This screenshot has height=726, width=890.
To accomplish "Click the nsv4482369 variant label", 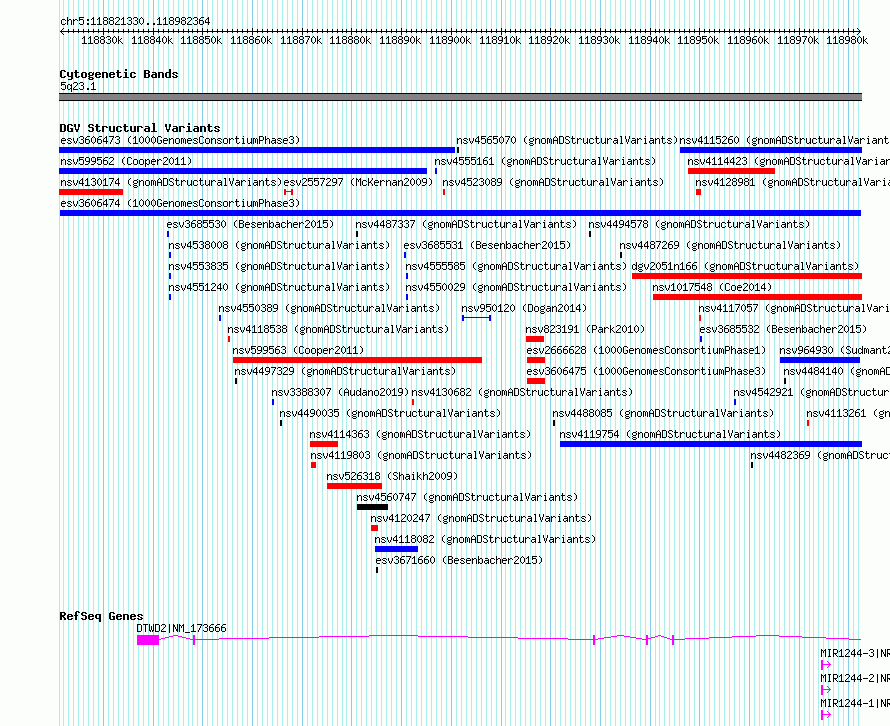I will tap(820, 455).
